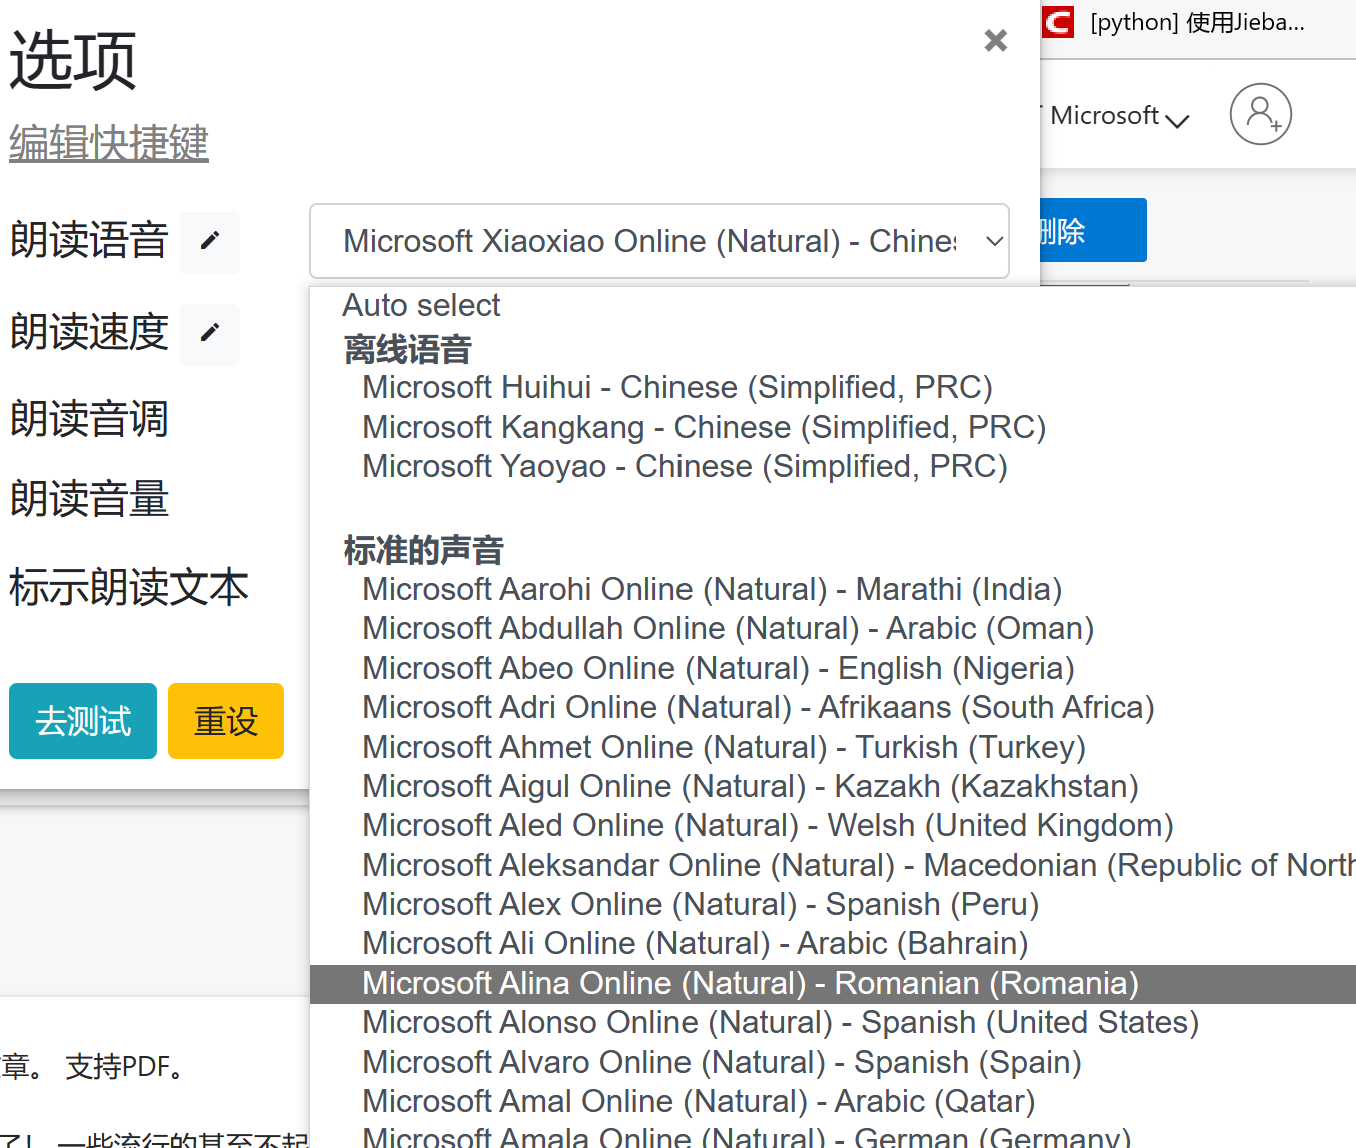
Task: Click the 支持PDF。 text on page
Action: 126,1067
